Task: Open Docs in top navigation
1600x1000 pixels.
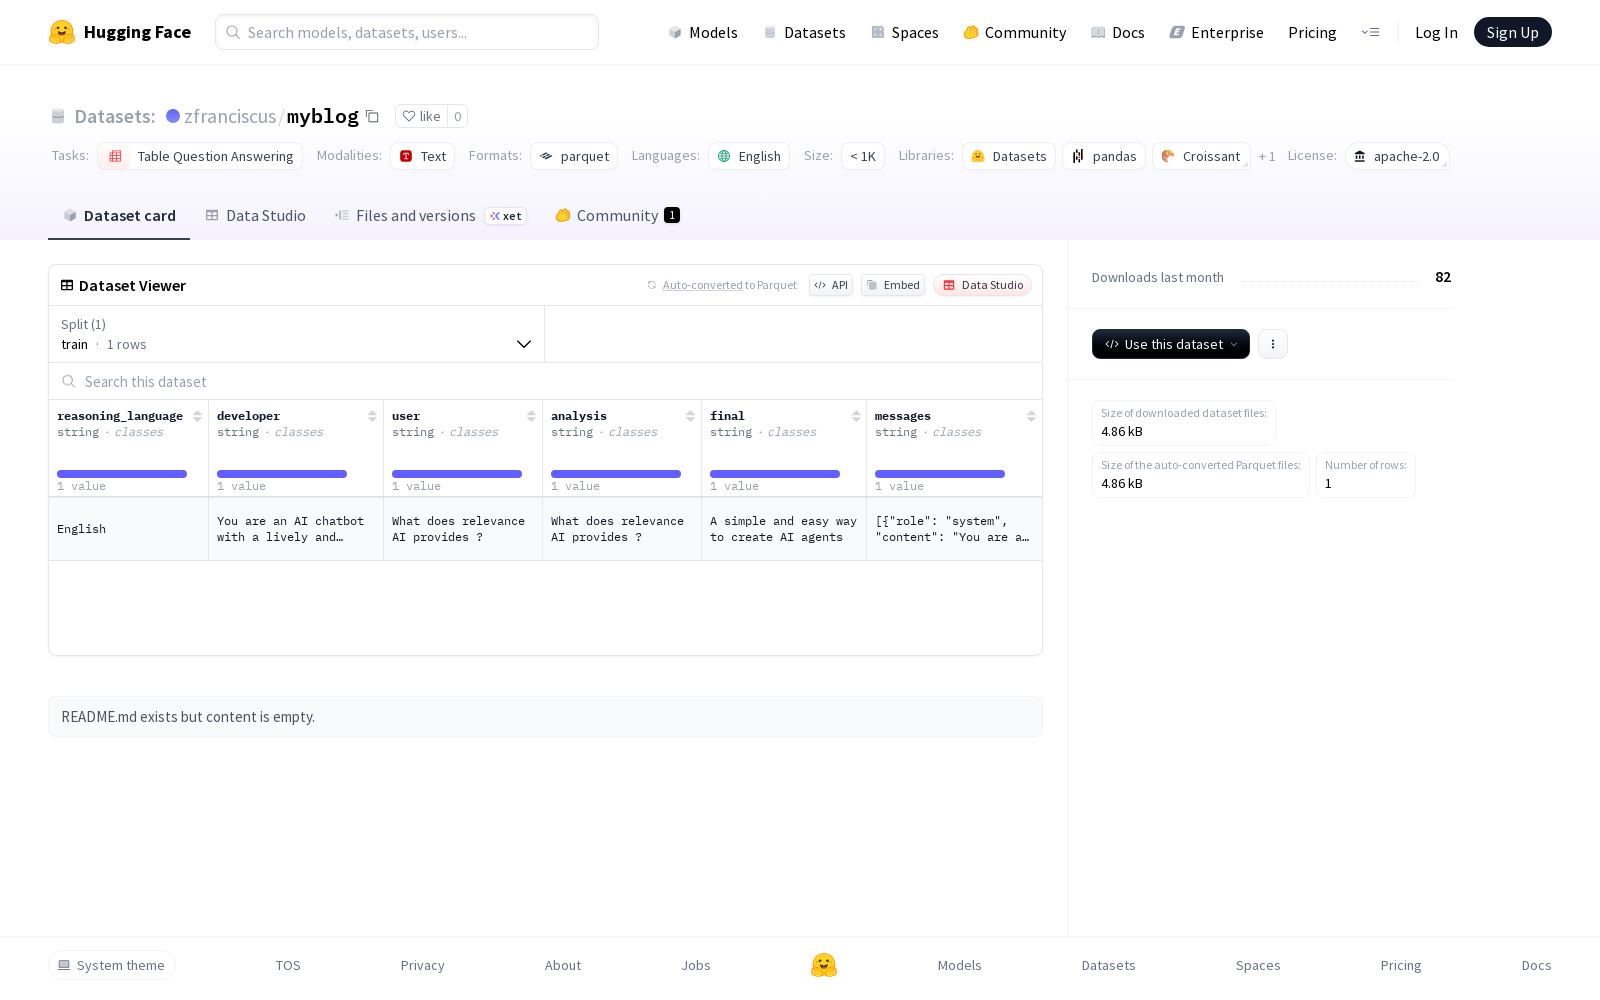Action: click(x=1118, y=32)
